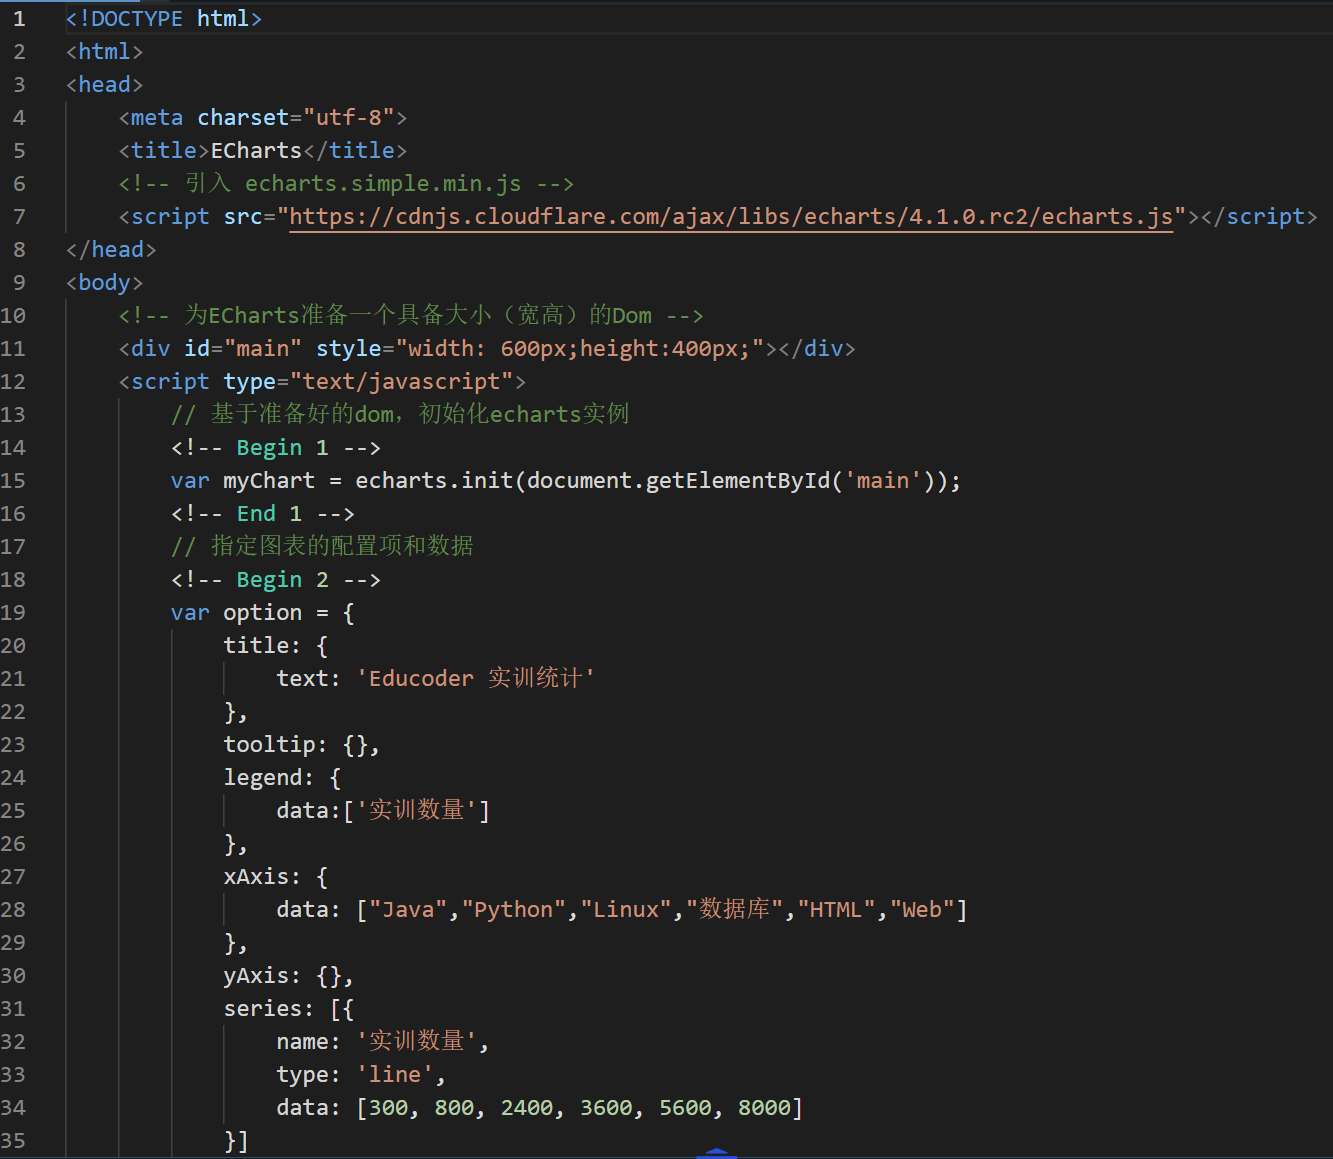
Task: Click the getElementById method name
Action: (x=738, y=481)
